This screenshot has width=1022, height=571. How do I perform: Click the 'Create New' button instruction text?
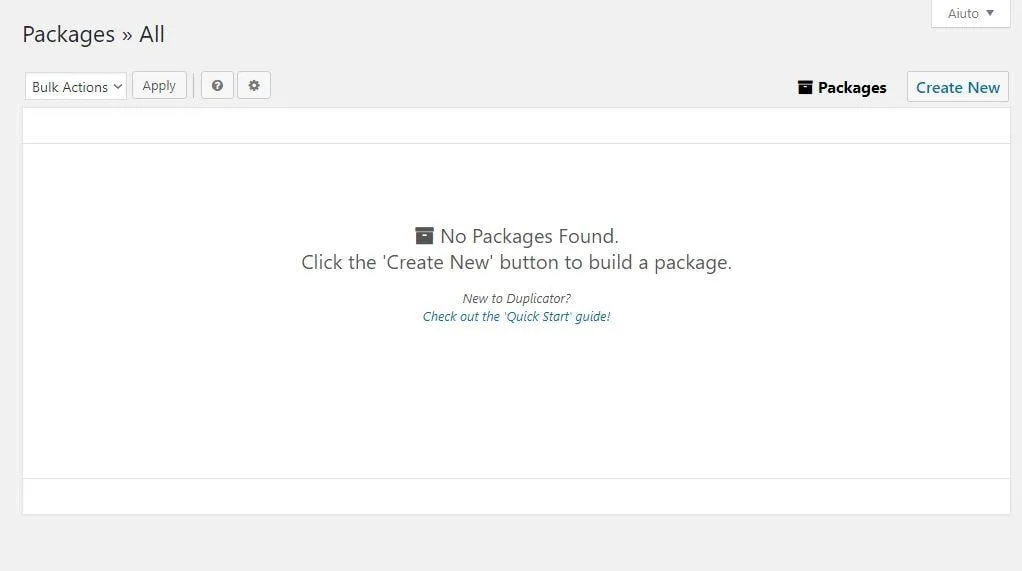coord(516,262)
